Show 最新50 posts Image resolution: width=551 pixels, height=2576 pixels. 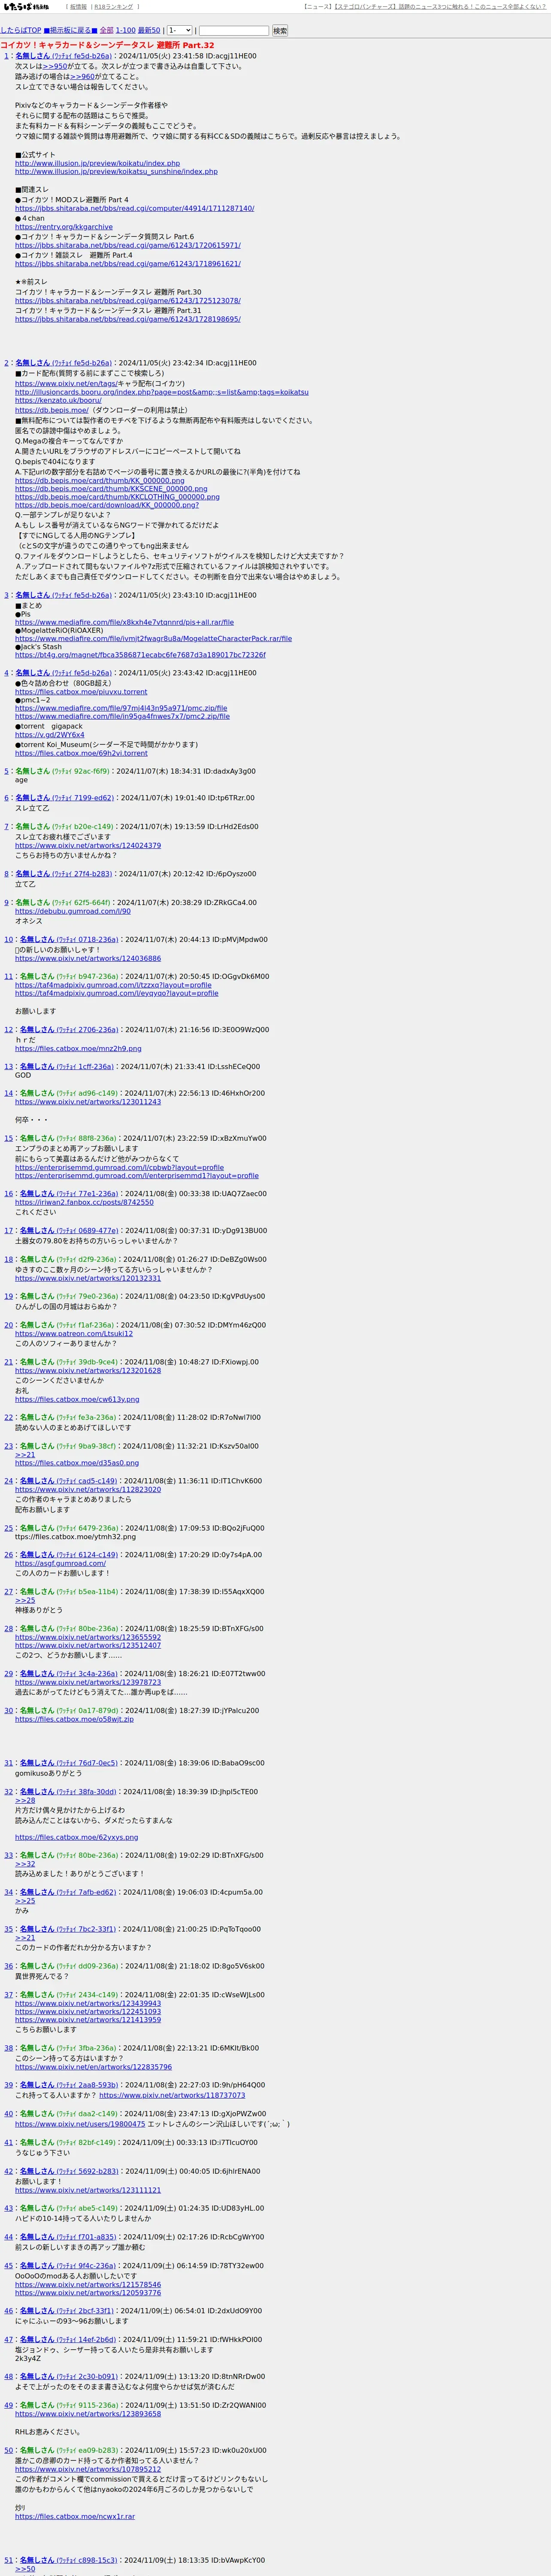click(x=149, y=31)
